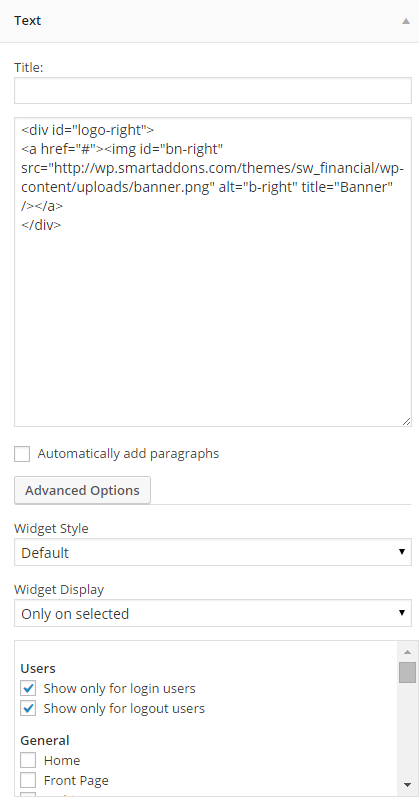Viewport: 419px width, 805px height.
Task: Click the Widget Display dropdown arrow
Action: pos(402,612)
